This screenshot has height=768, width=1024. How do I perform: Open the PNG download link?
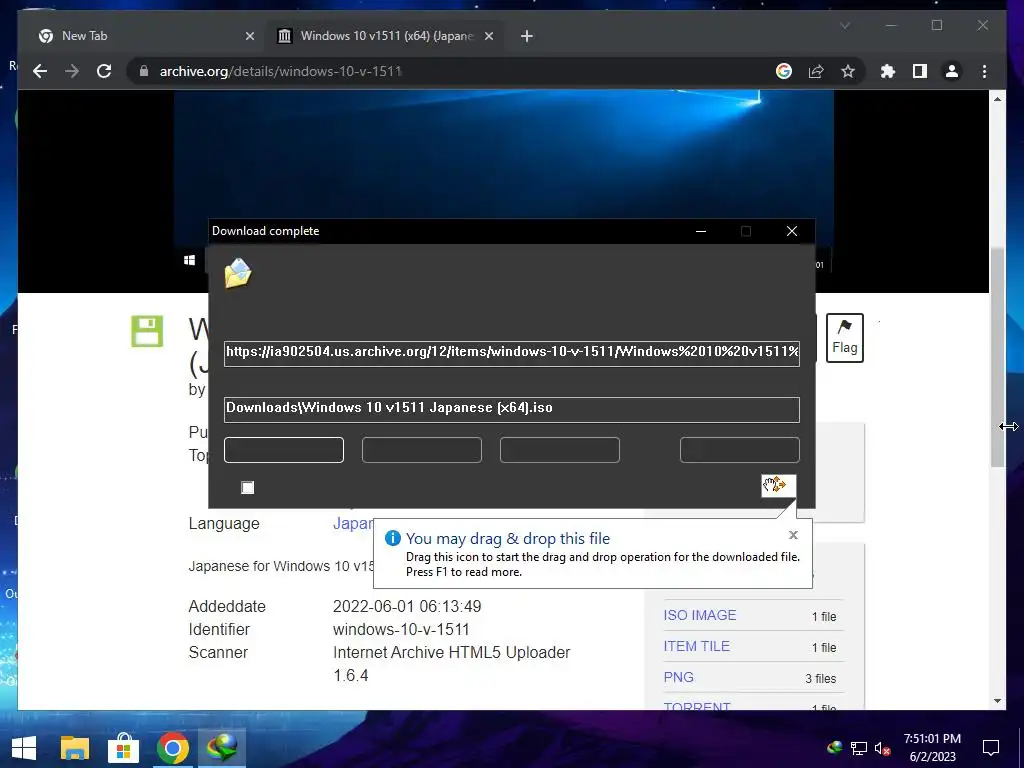point(679,677)
